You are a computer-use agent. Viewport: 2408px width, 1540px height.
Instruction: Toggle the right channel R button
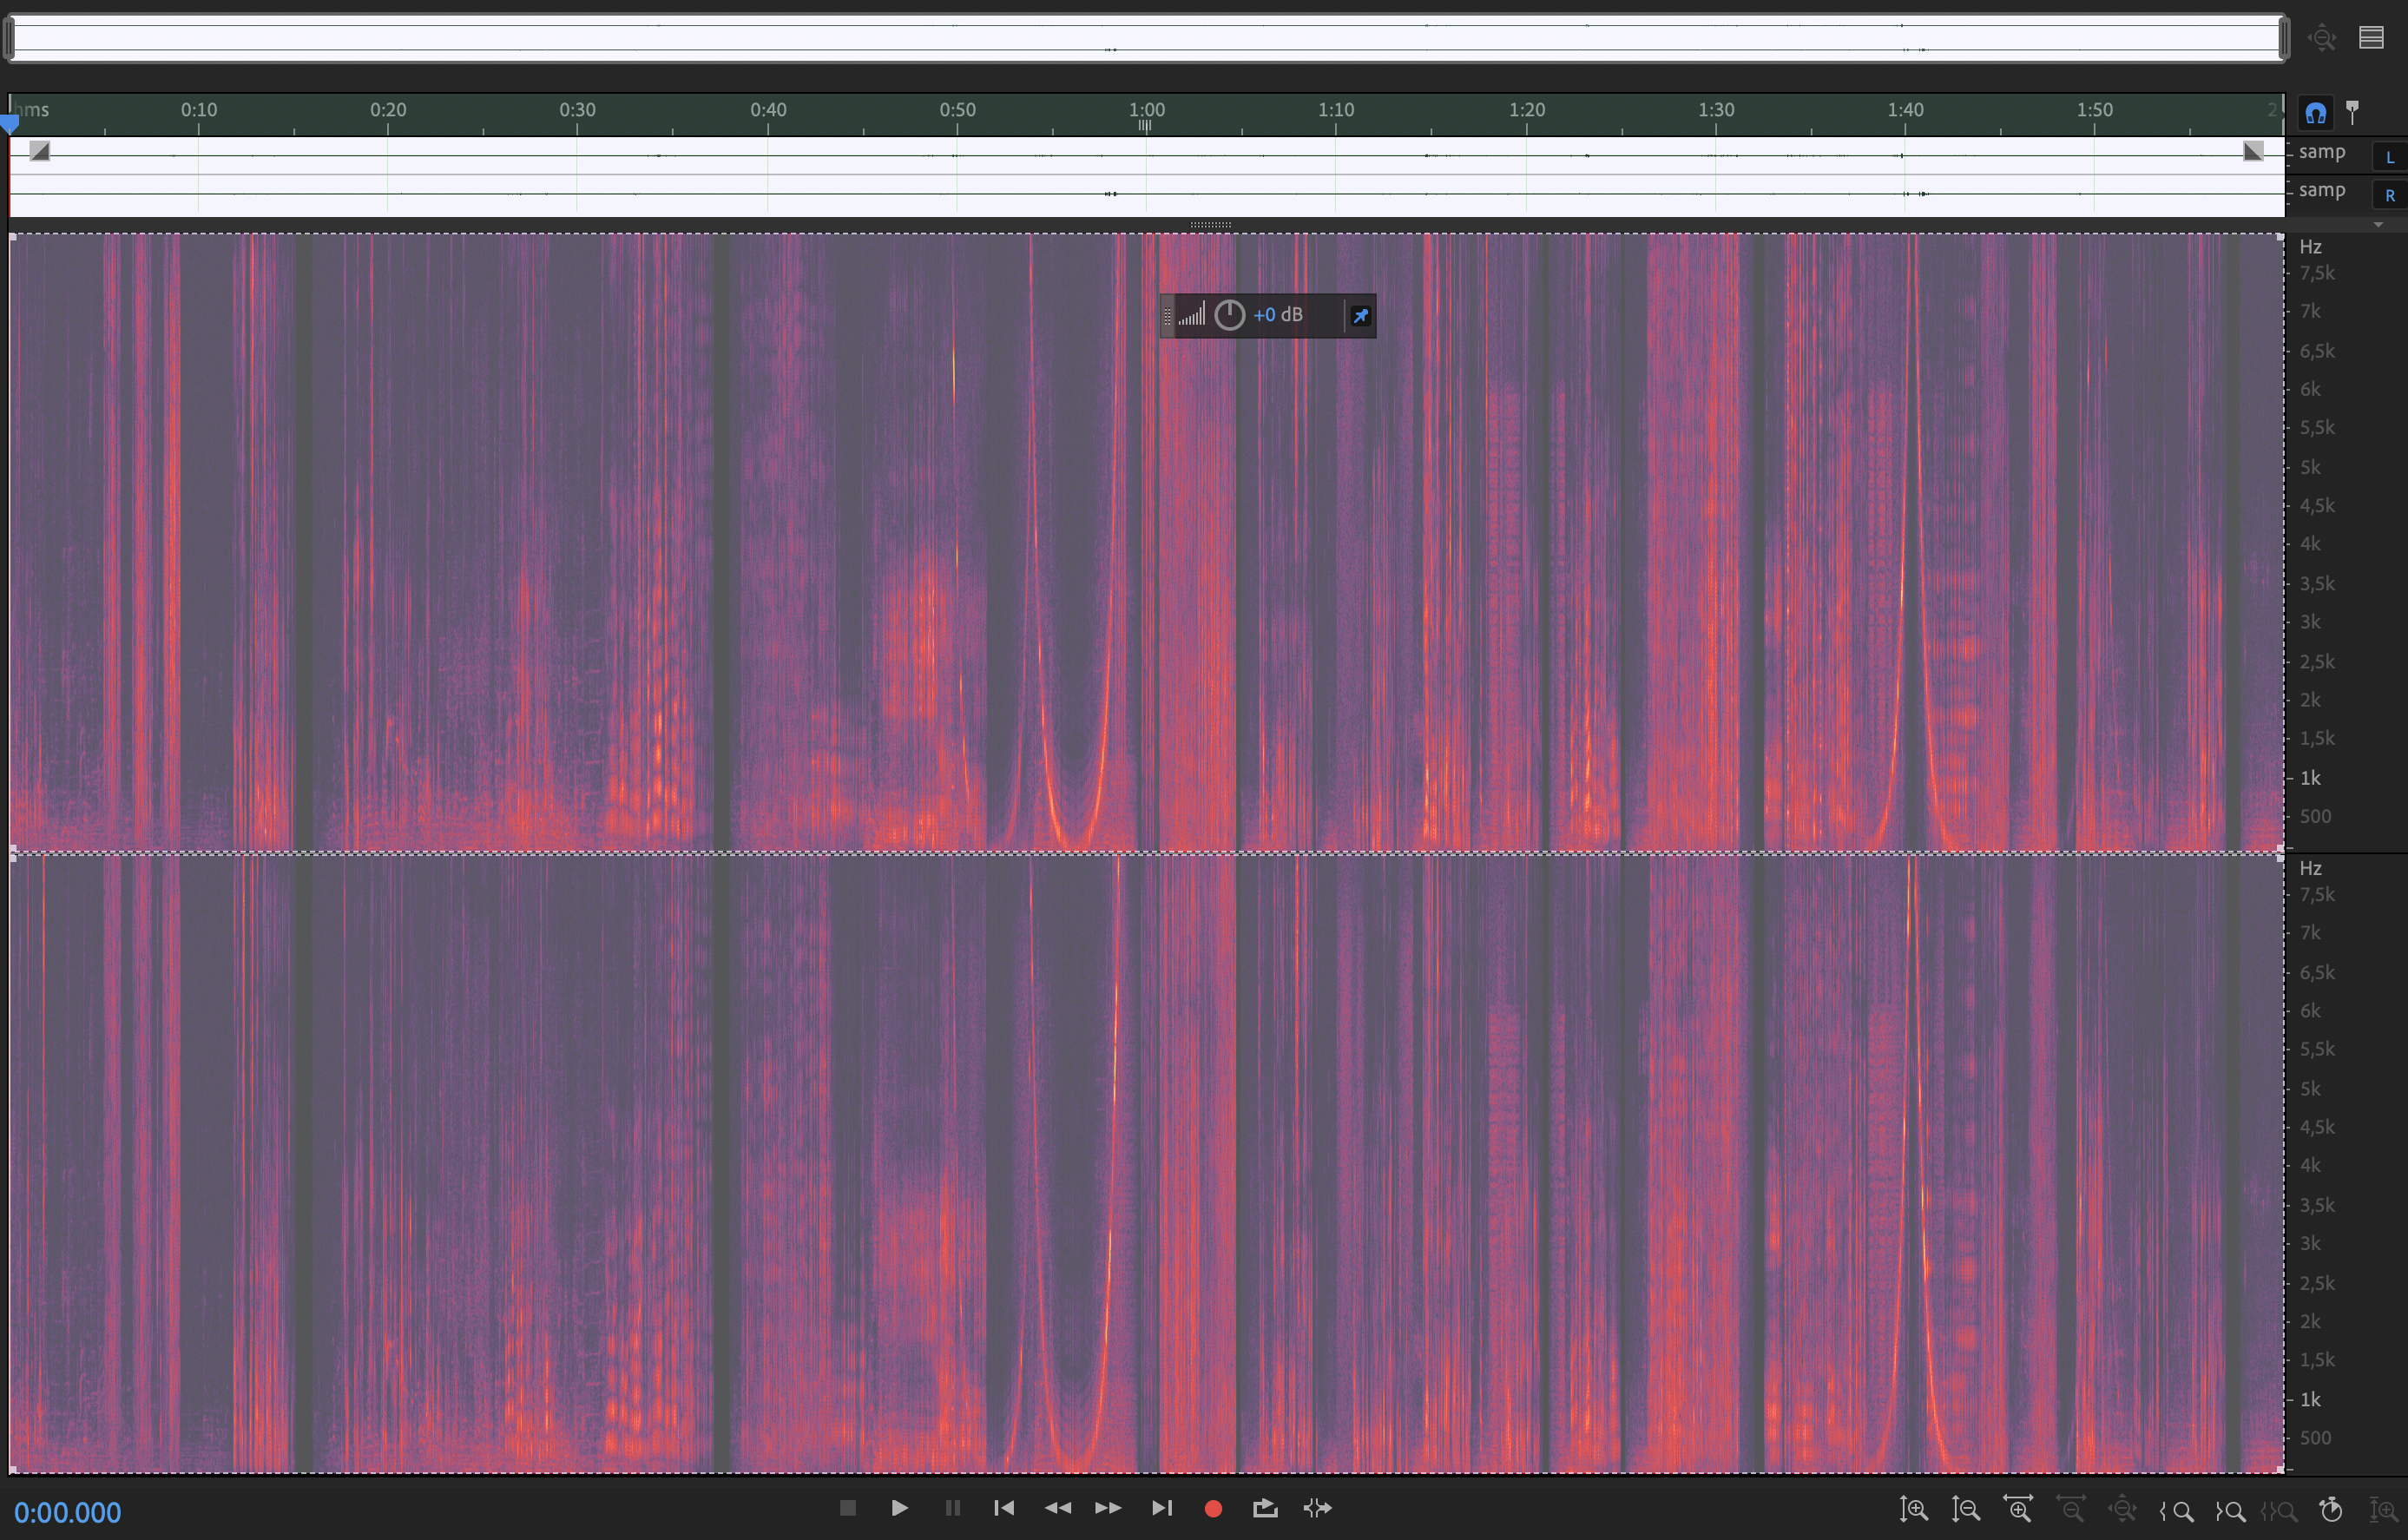[x=2389, y=195]
